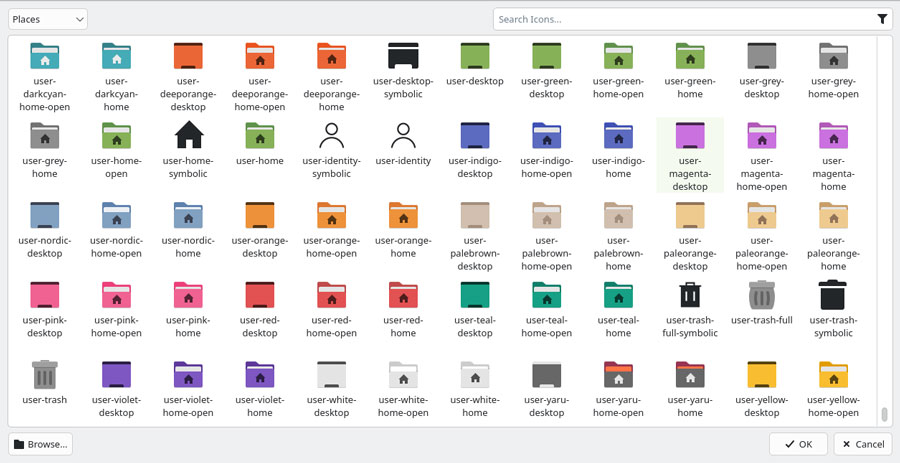900x463 pixels.
Task: Choose the user-magenta-home icon
Action: pyautogui.click(x=833, y=135)
